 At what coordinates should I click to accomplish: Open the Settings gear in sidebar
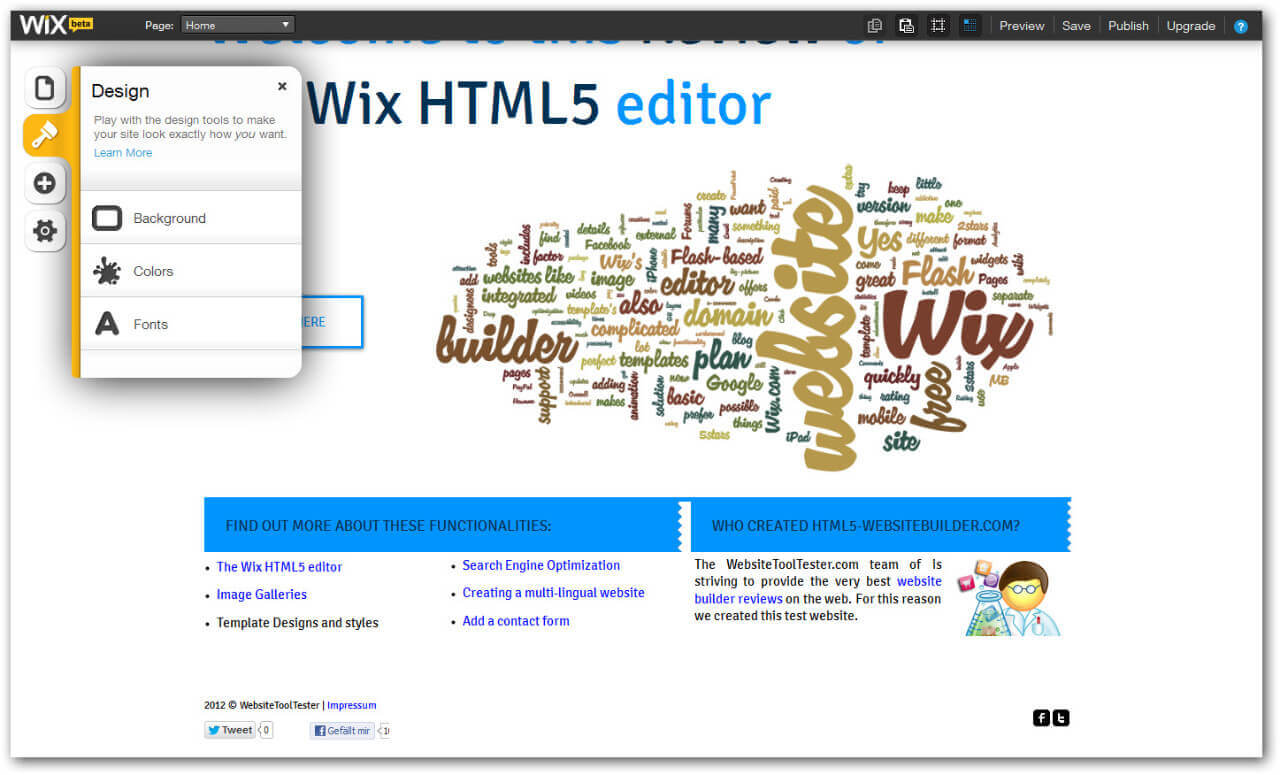point(45,231)
